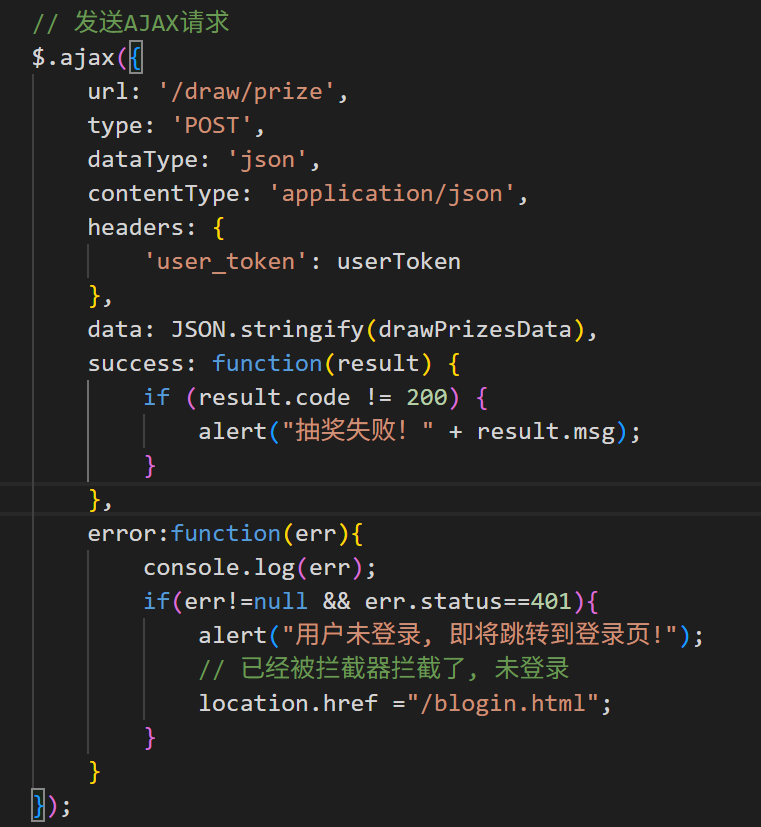Click the 'contentType' property name
This screenshot has width=761, height=827.
tap(163, 194)
